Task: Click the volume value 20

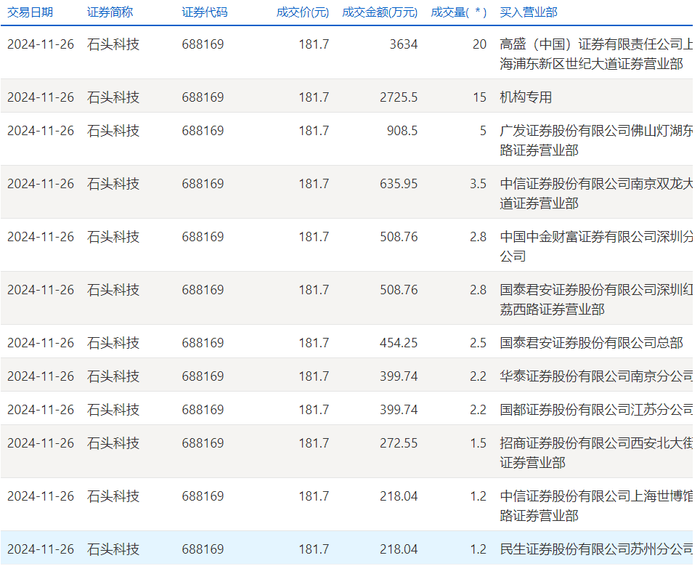Action: coord(479,44)
